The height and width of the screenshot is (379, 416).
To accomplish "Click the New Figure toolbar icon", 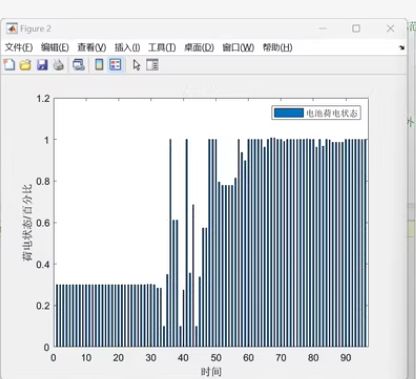I will (x=9, y=65).
